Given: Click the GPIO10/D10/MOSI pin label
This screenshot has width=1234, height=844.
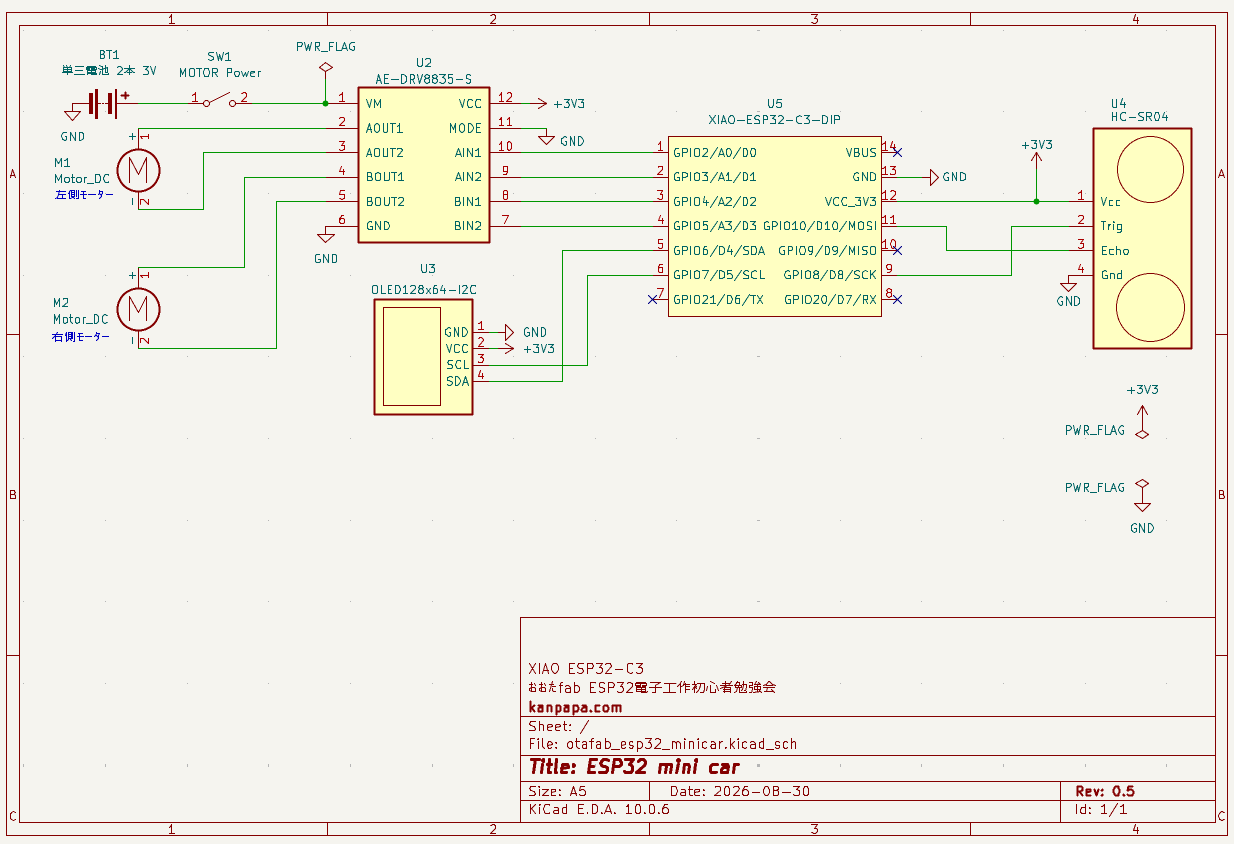Looking at the screenshot, I should point(820,226).
